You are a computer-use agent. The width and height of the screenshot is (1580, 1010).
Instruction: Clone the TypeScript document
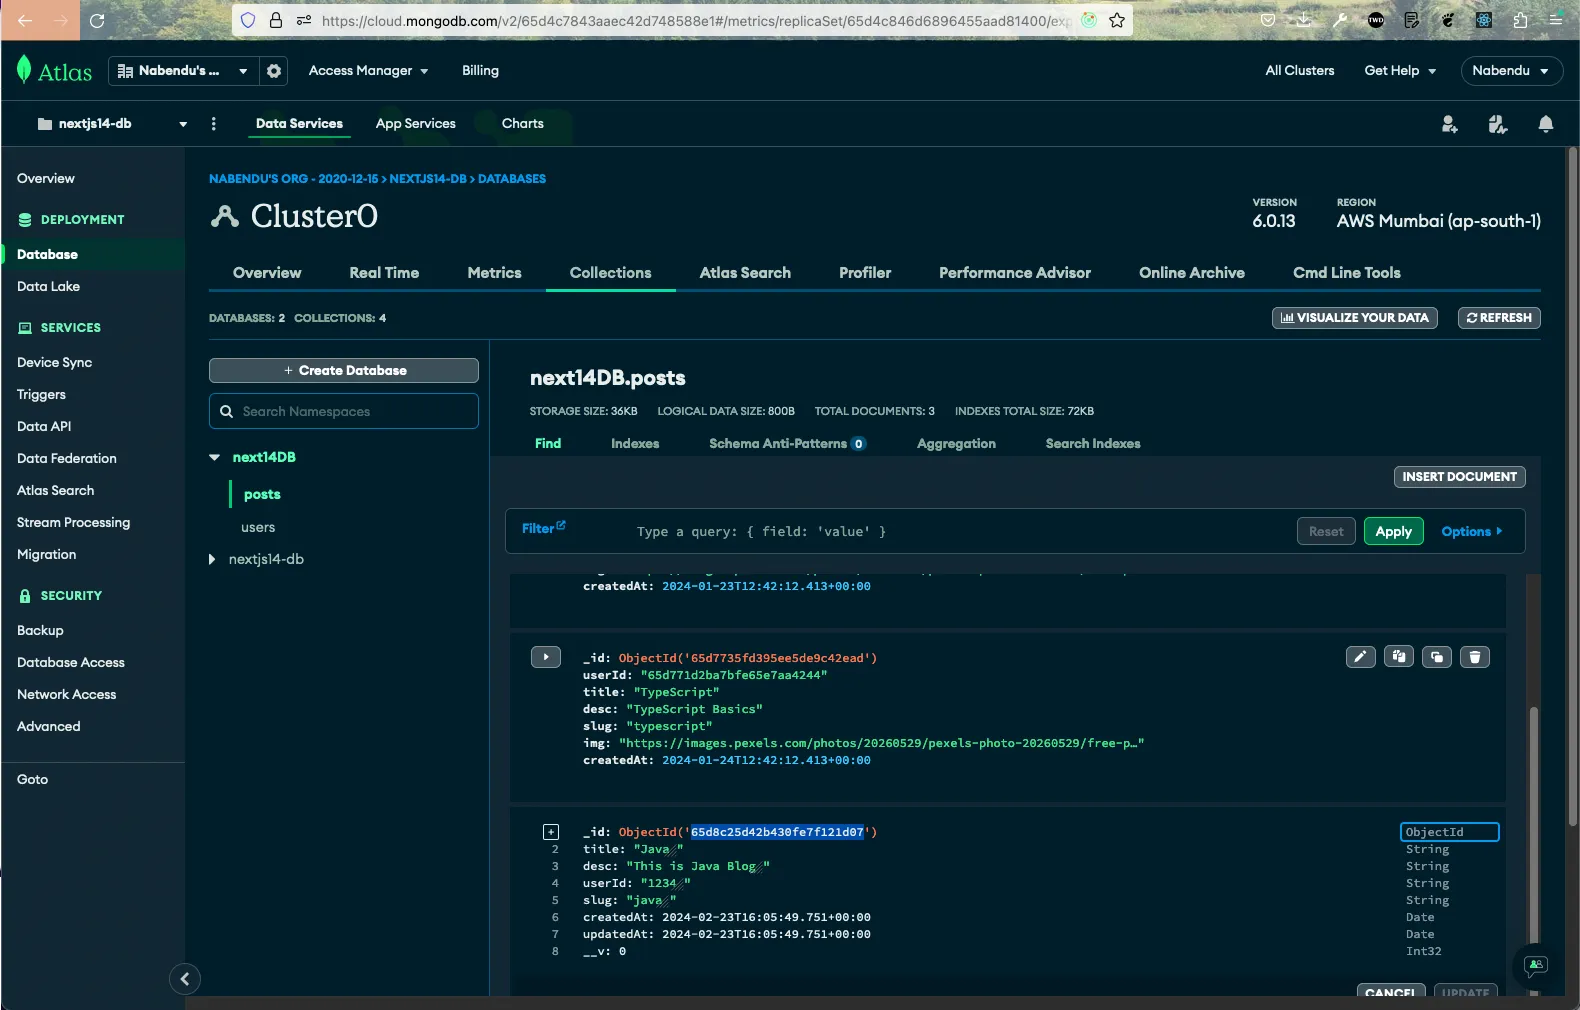1437,657
